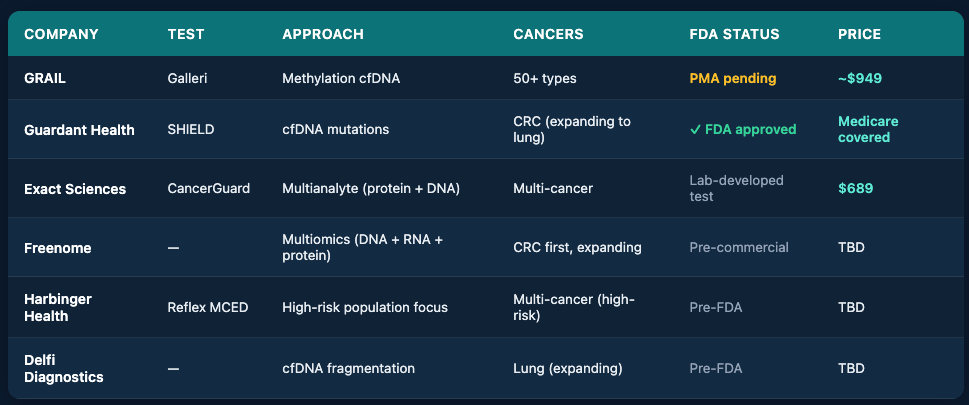Click the Guardant Health company name
The height and width of the screenshot is (405, 969).
(x=79, y=130)
